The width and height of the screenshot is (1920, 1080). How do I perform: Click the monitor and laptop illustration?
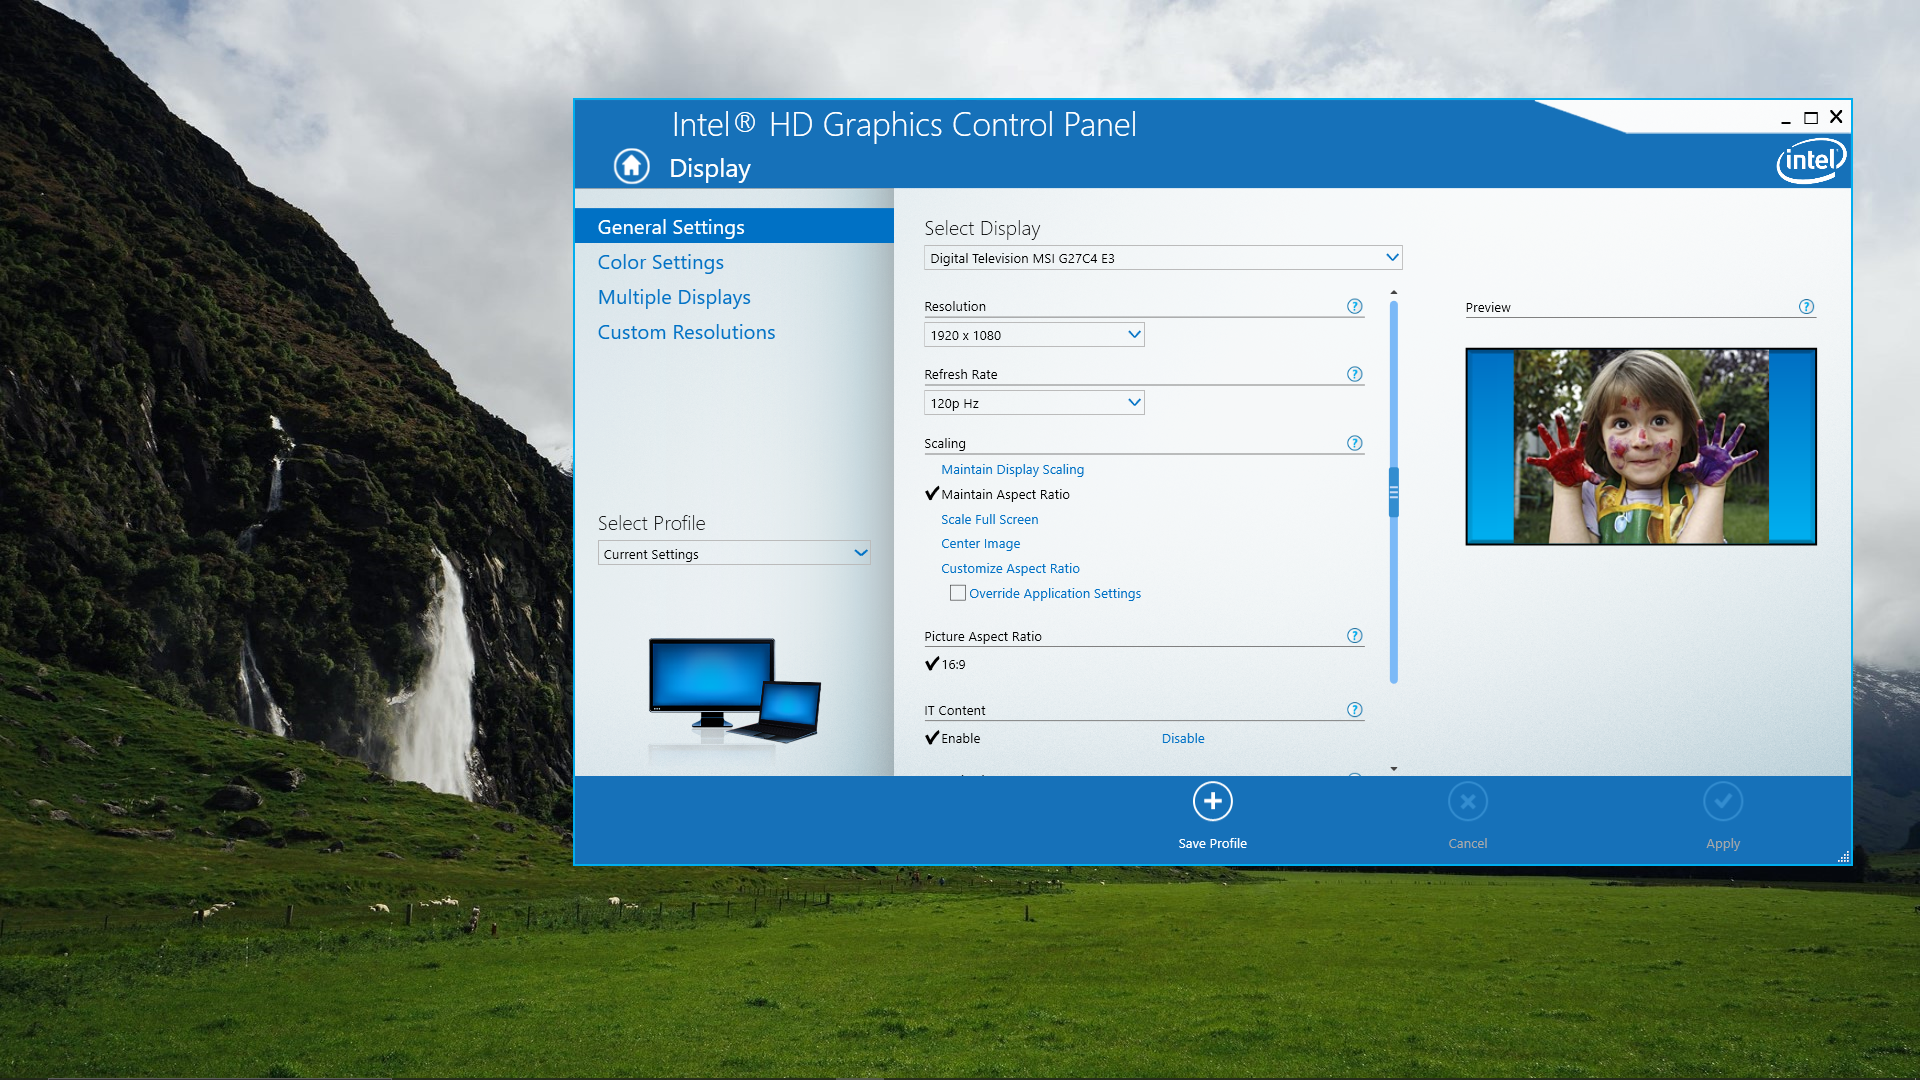[x=735, y=691]
